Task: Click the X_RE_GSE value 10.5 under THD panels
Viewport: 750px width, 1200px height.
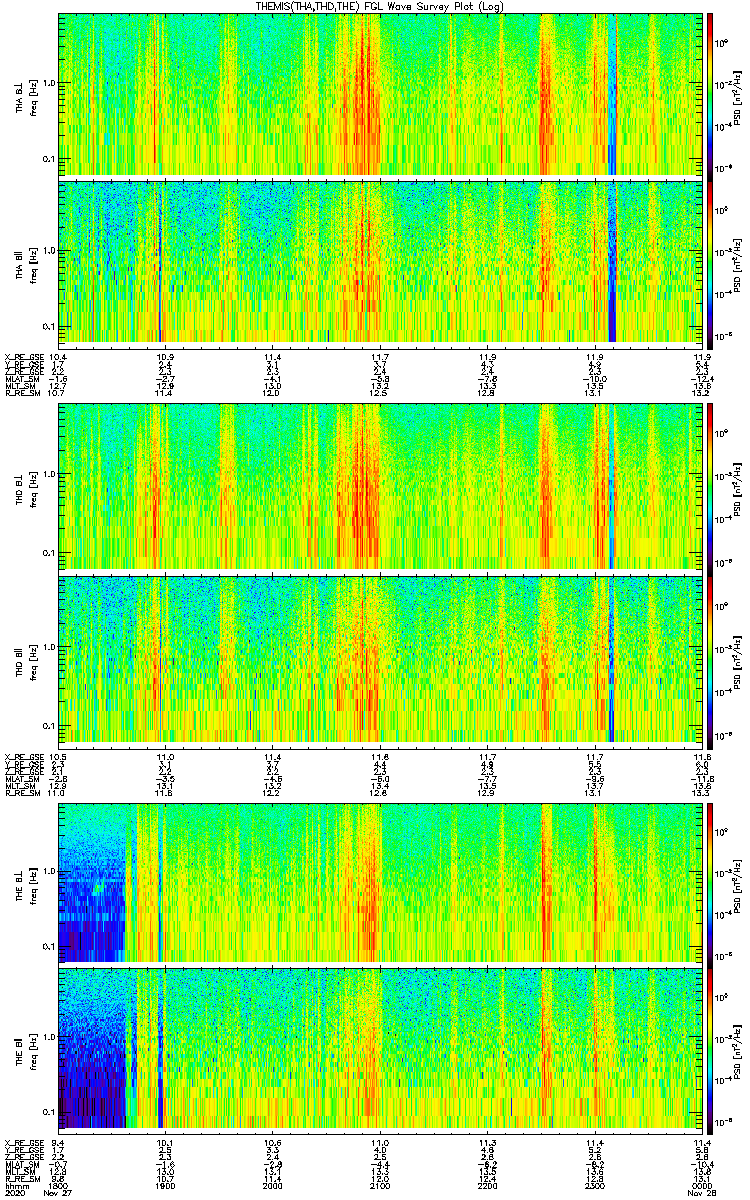Action: pos(58,756)
